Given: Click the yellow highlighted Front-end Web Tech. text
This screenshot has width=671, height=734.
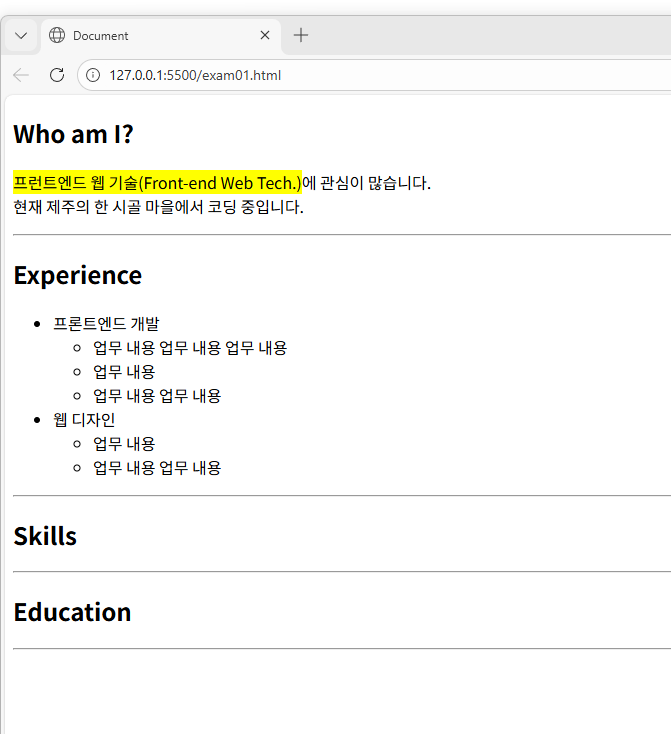Looking at the screenshot, I should click(x=157, y=183).
